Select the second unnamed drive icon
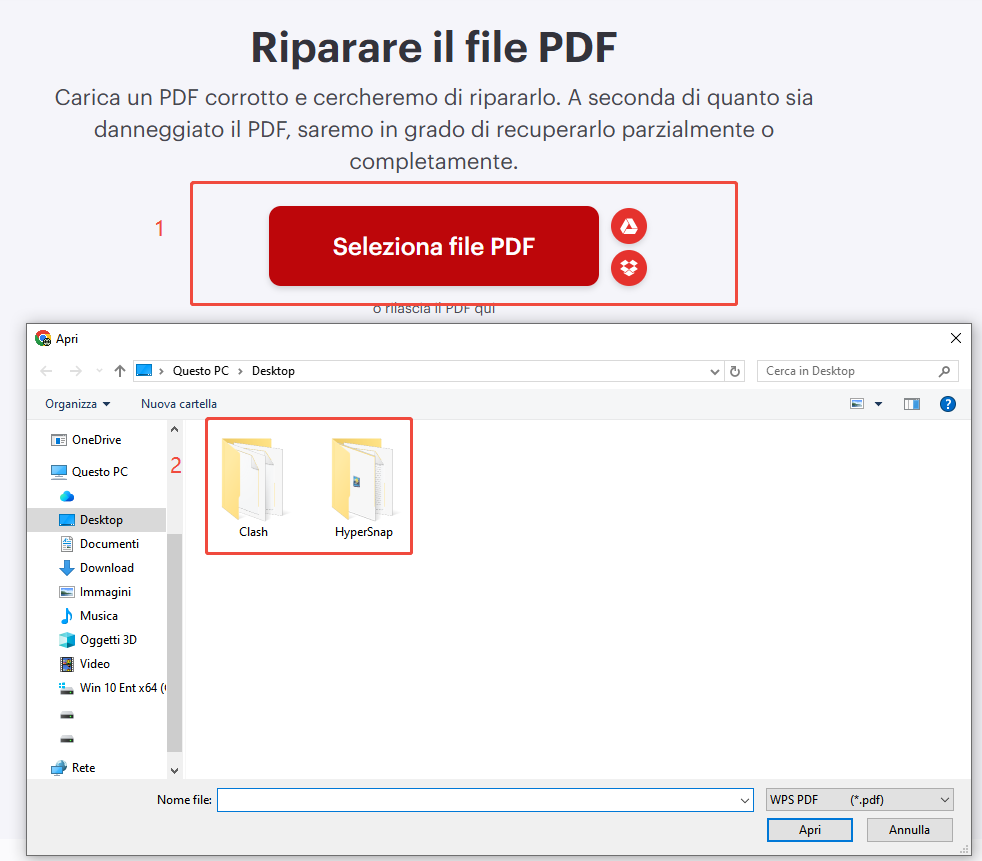982x861 pixels. [x=67, y=739]
